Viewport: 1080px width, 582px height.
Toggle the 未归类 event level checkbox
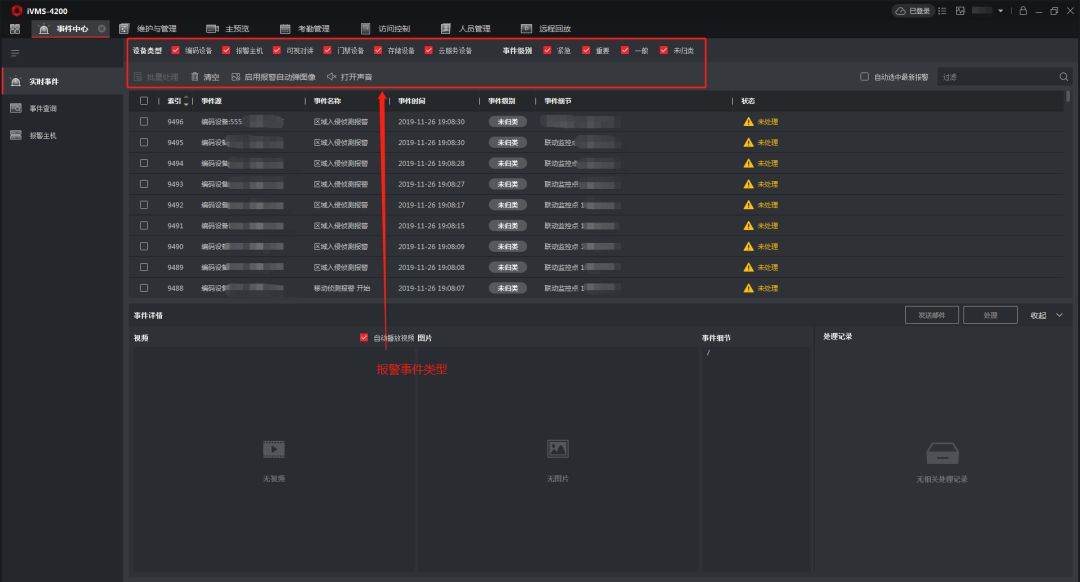tap(664, 50)
